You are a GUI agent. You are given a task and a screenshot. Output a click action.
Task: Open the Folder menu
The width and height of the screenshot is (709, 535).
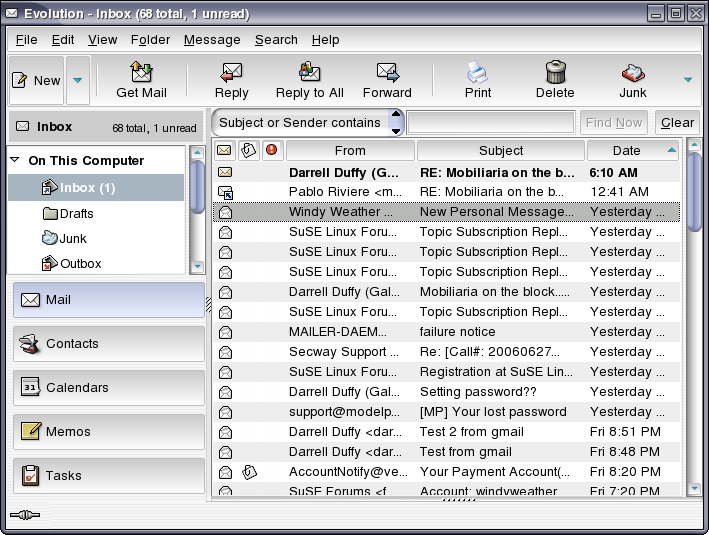pos(150,40)
